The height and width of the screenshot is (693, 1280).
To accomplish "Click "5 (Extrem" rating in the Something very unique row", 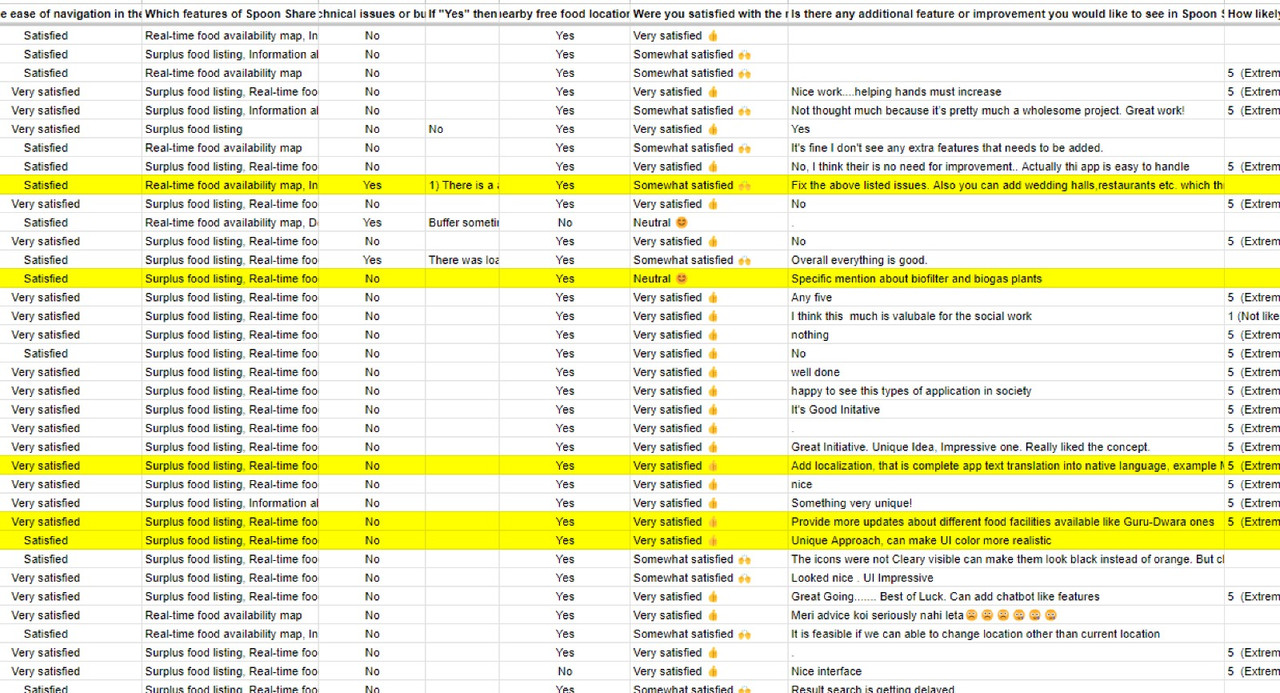I will point(1253,503).
